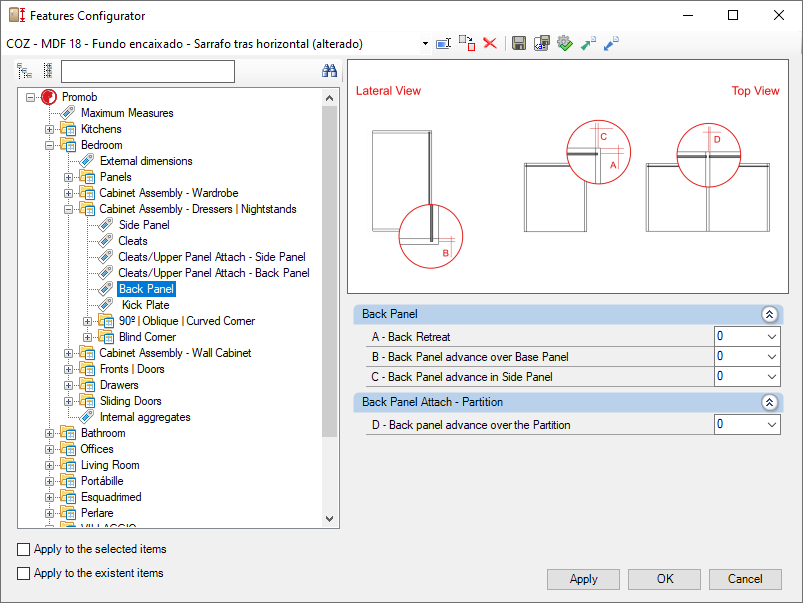Open the A - Back Retreat value dropdown
803x603 pixels.
point(772,337)
